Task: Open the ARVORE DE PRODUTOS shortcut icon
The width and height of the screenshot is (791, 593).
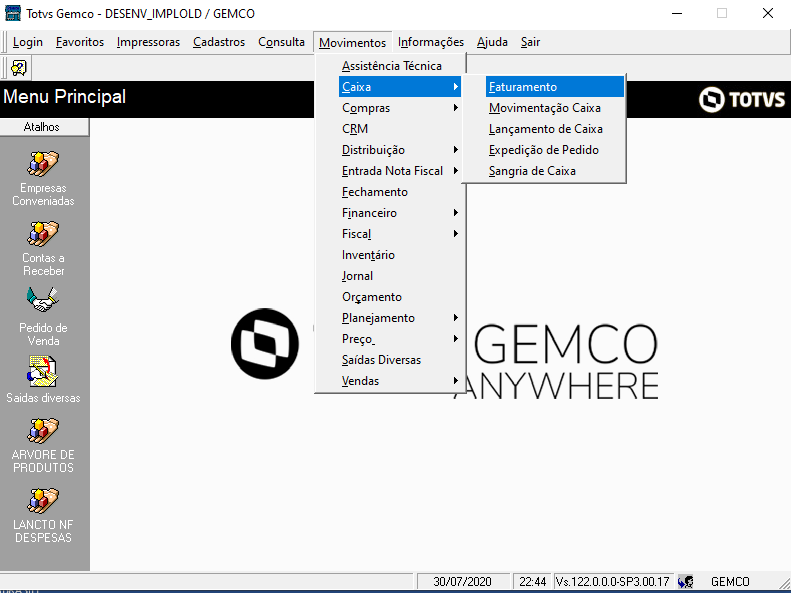Action: (x=43, y=431)
